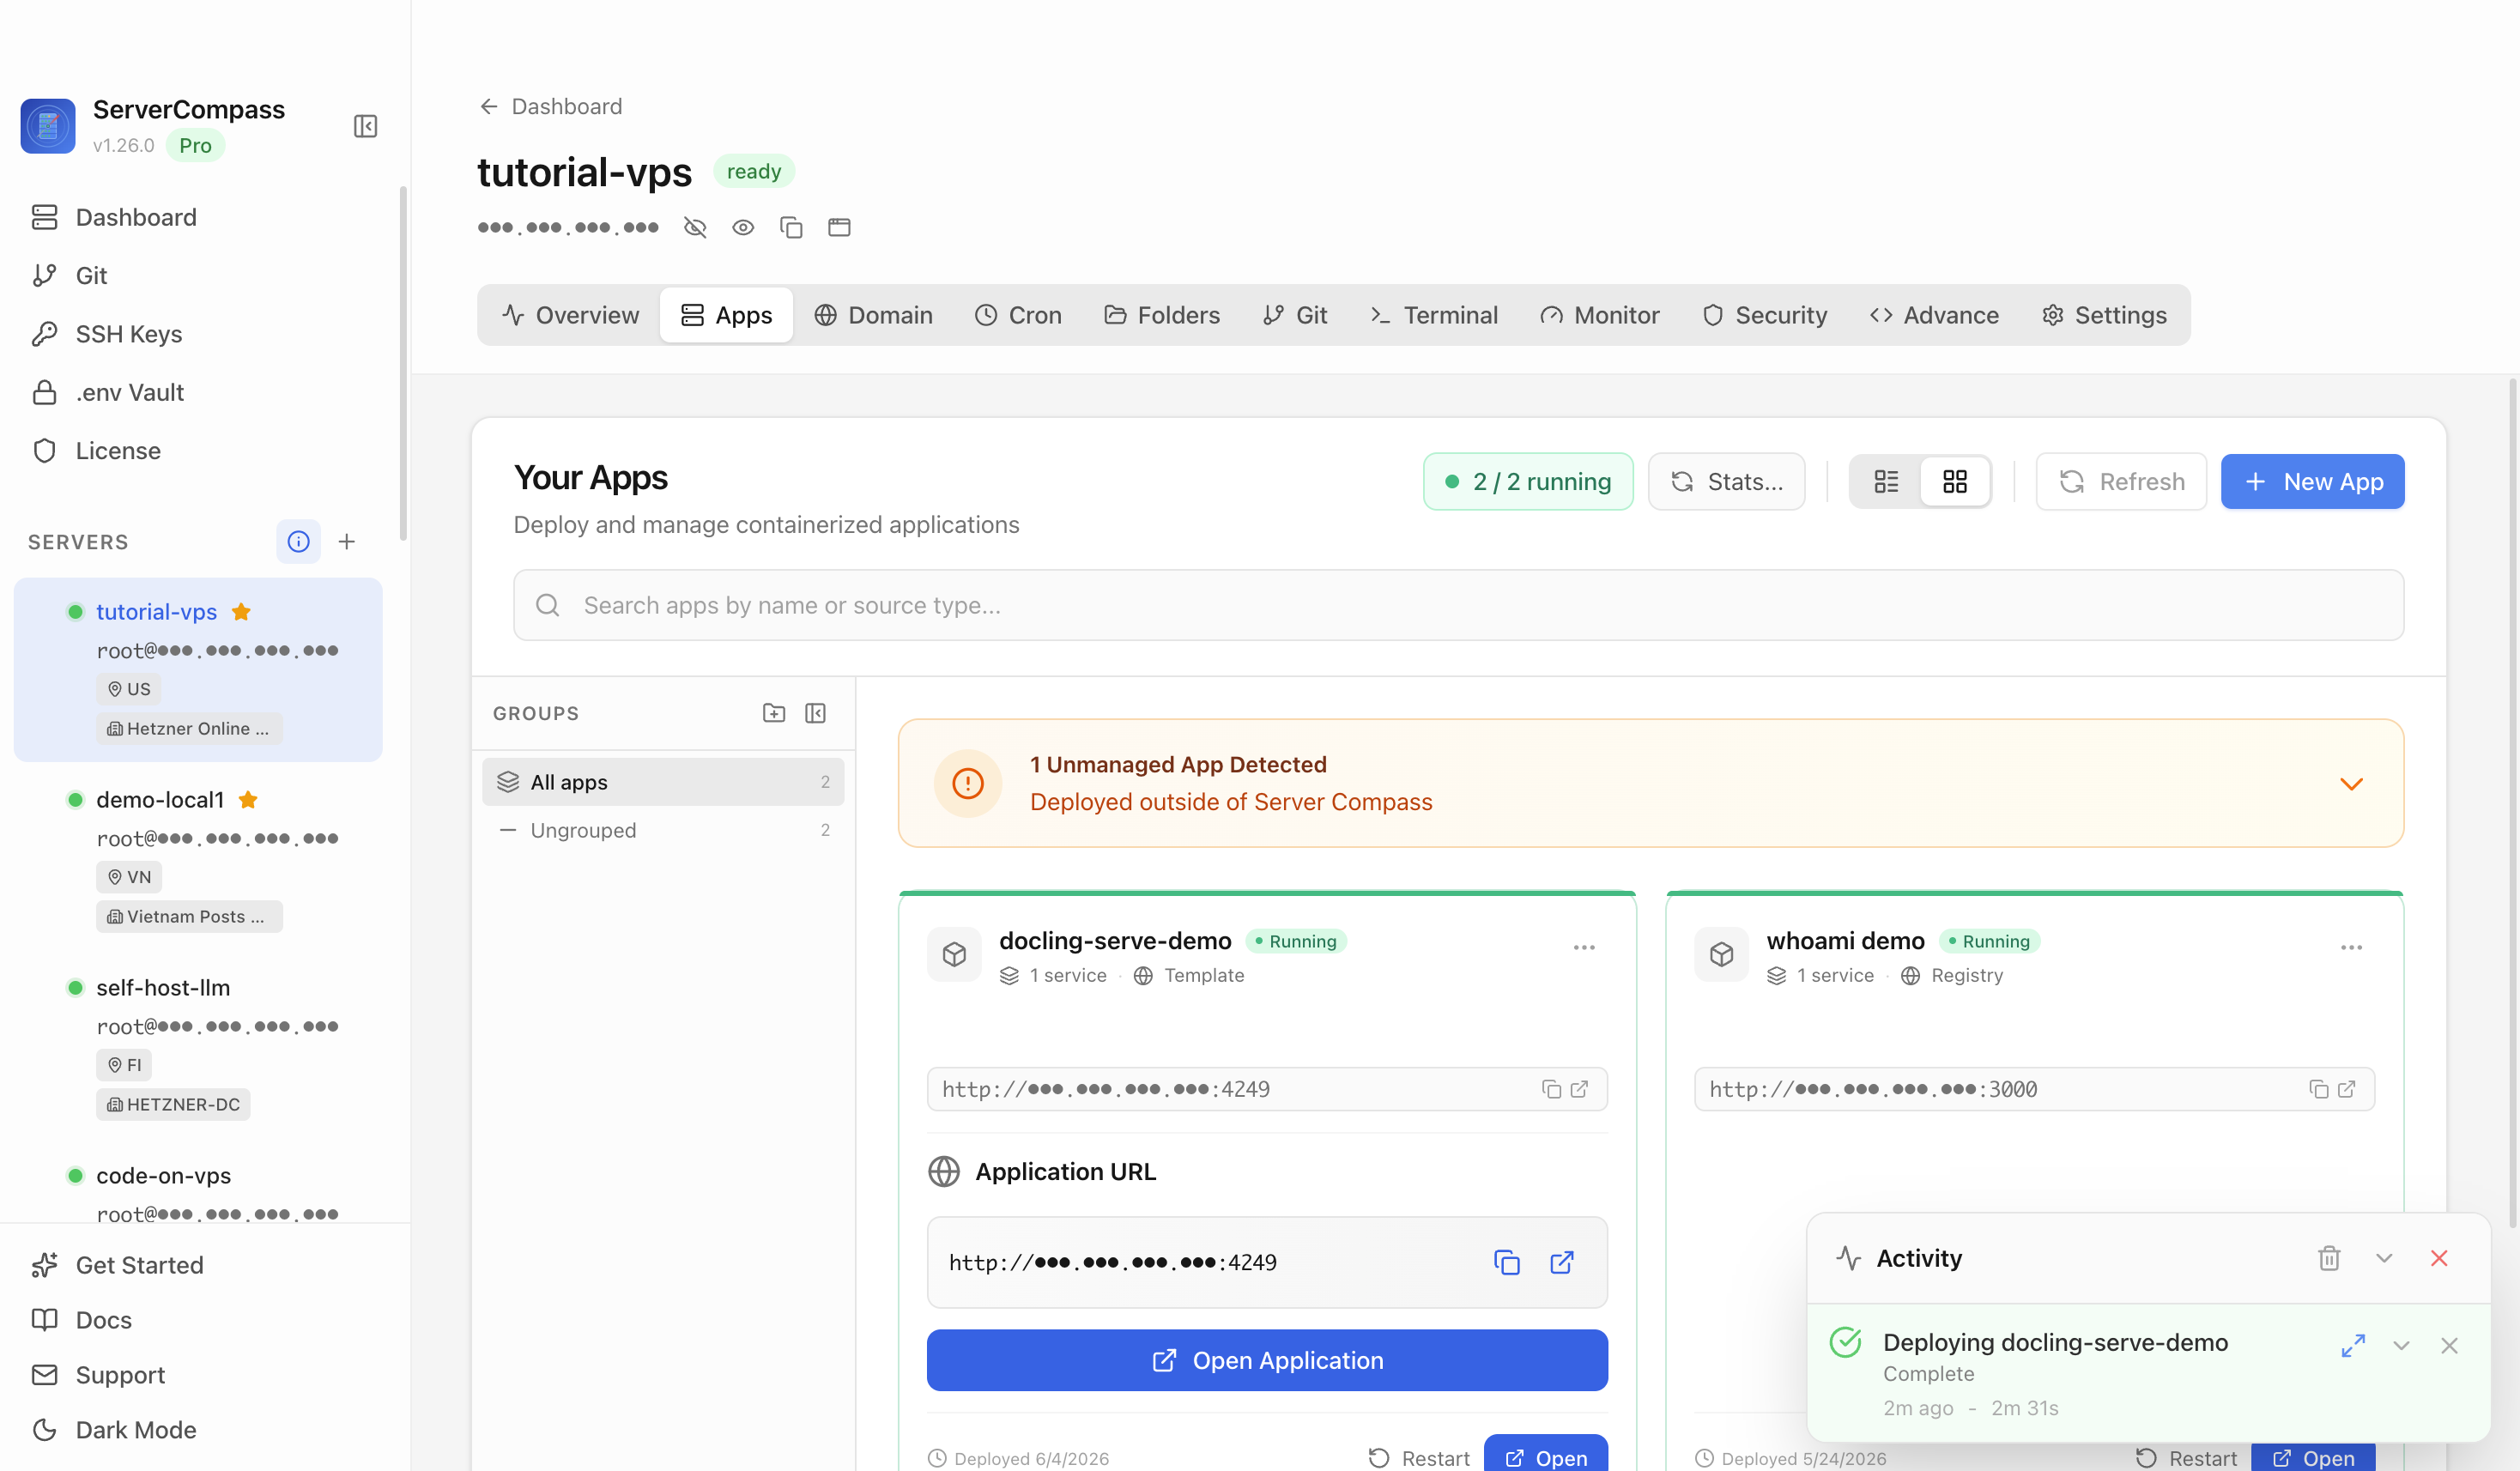Open whoami port 3000 URL externally
Image resolution: width=2520 pixels, height=1471 pixels.
coord(2347,1089)
